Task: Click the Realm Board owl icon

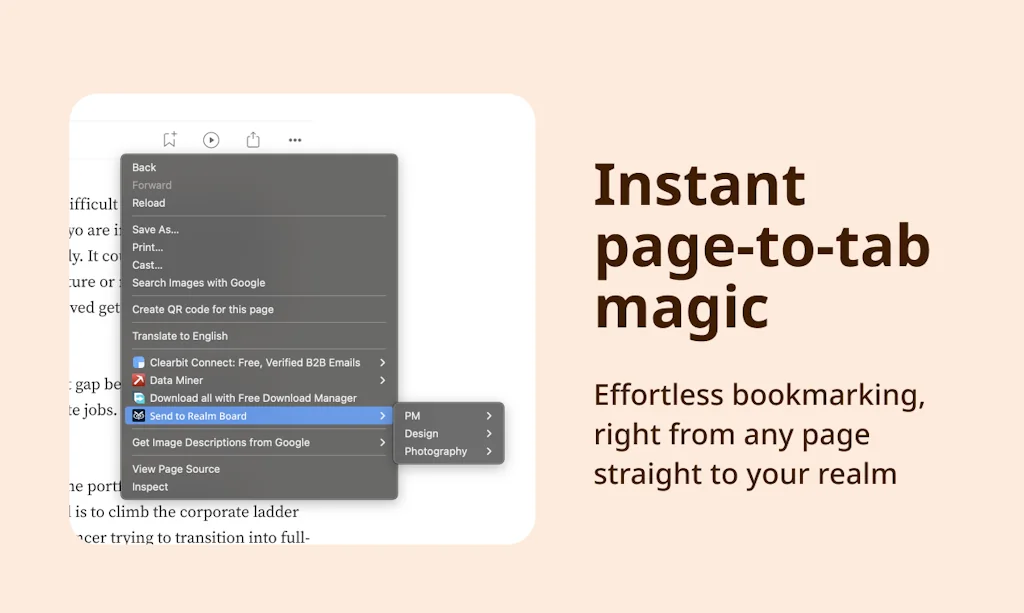Action: point(139,416)
